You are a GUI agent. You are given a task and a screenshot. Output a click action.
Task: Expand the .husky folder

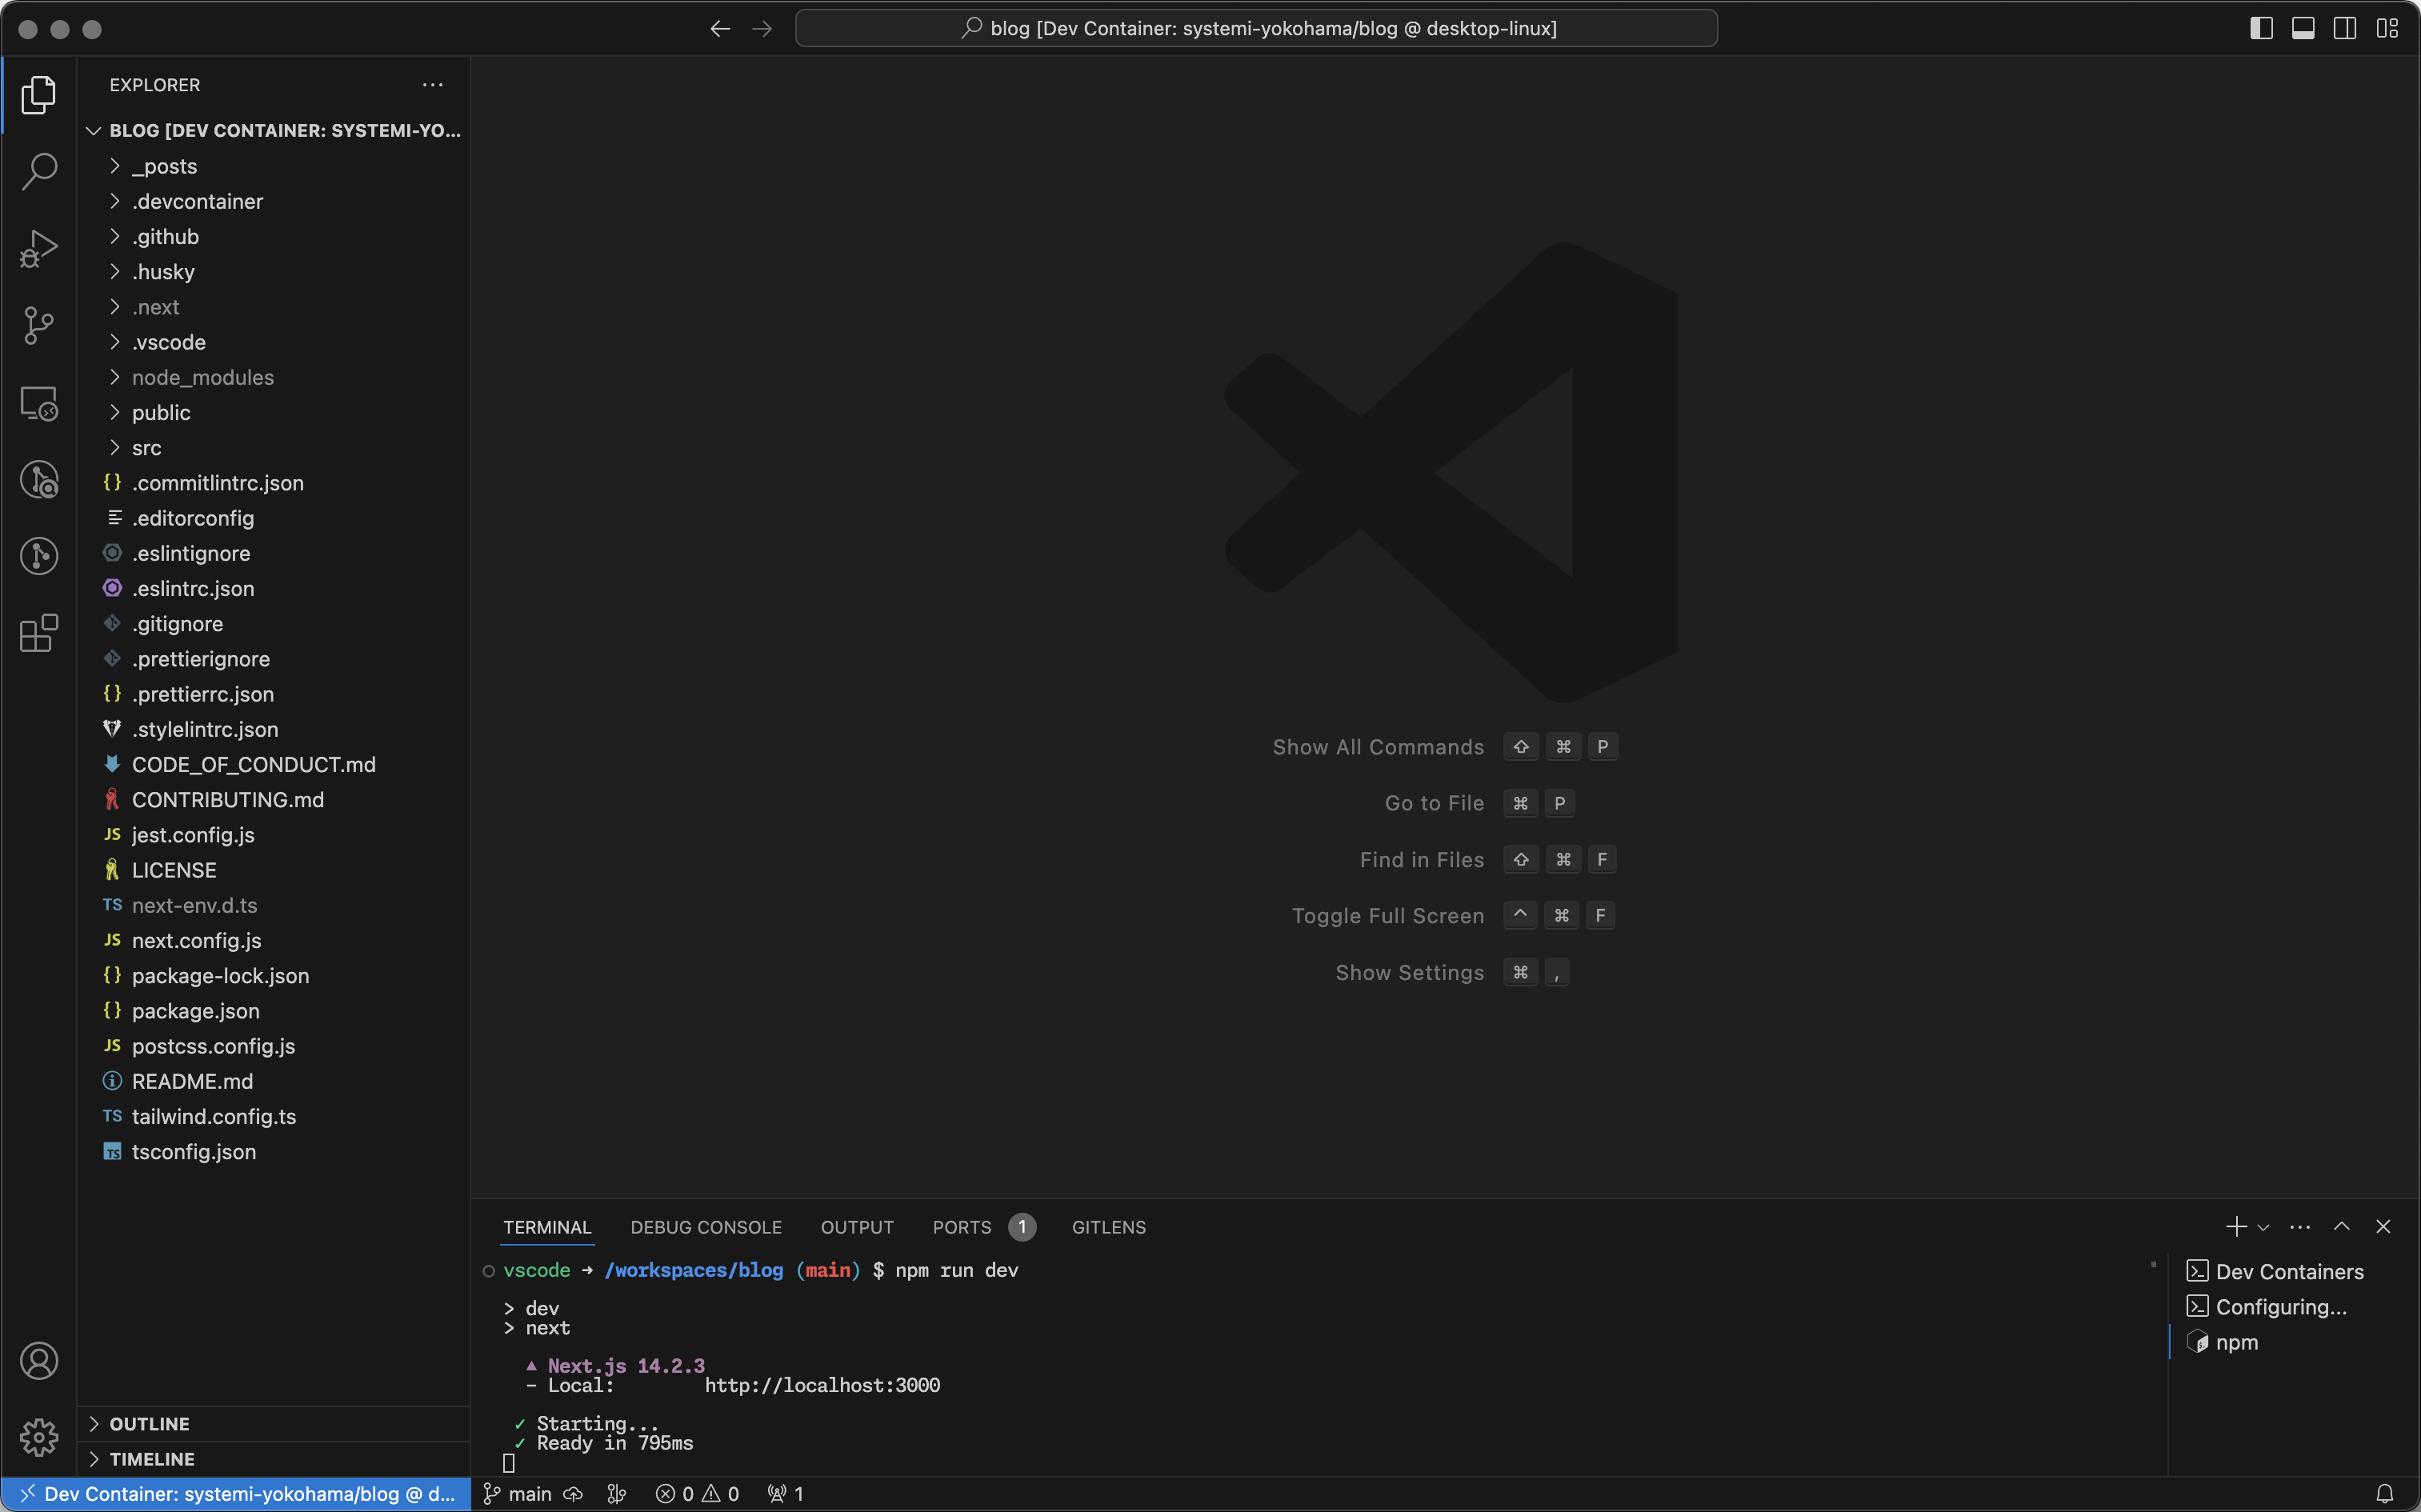pos(273,272)
